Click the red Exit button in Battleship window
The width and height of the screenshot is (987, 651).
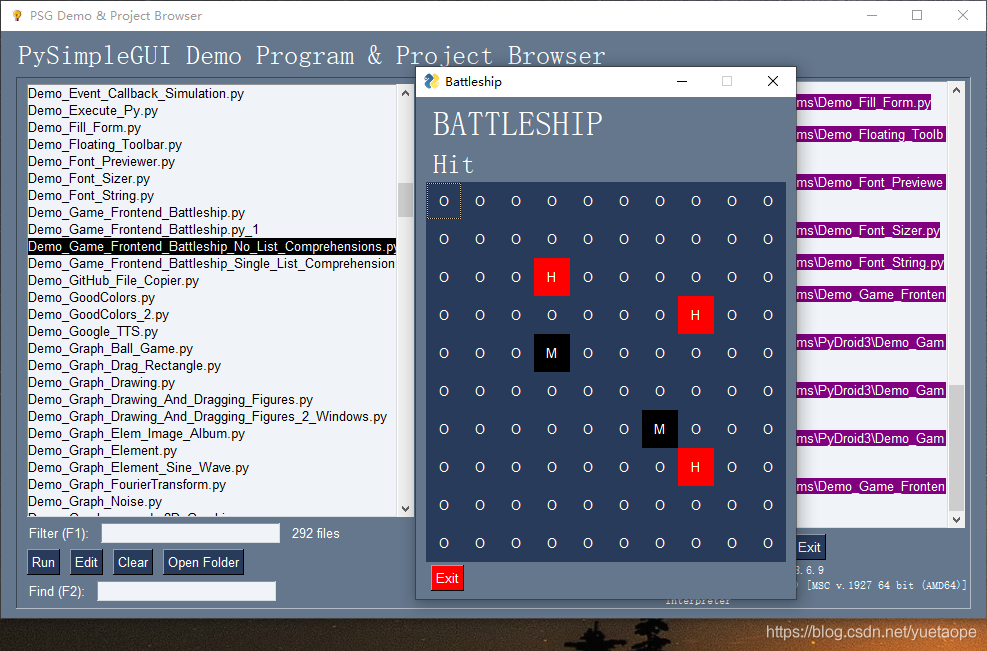coord(447,578)
